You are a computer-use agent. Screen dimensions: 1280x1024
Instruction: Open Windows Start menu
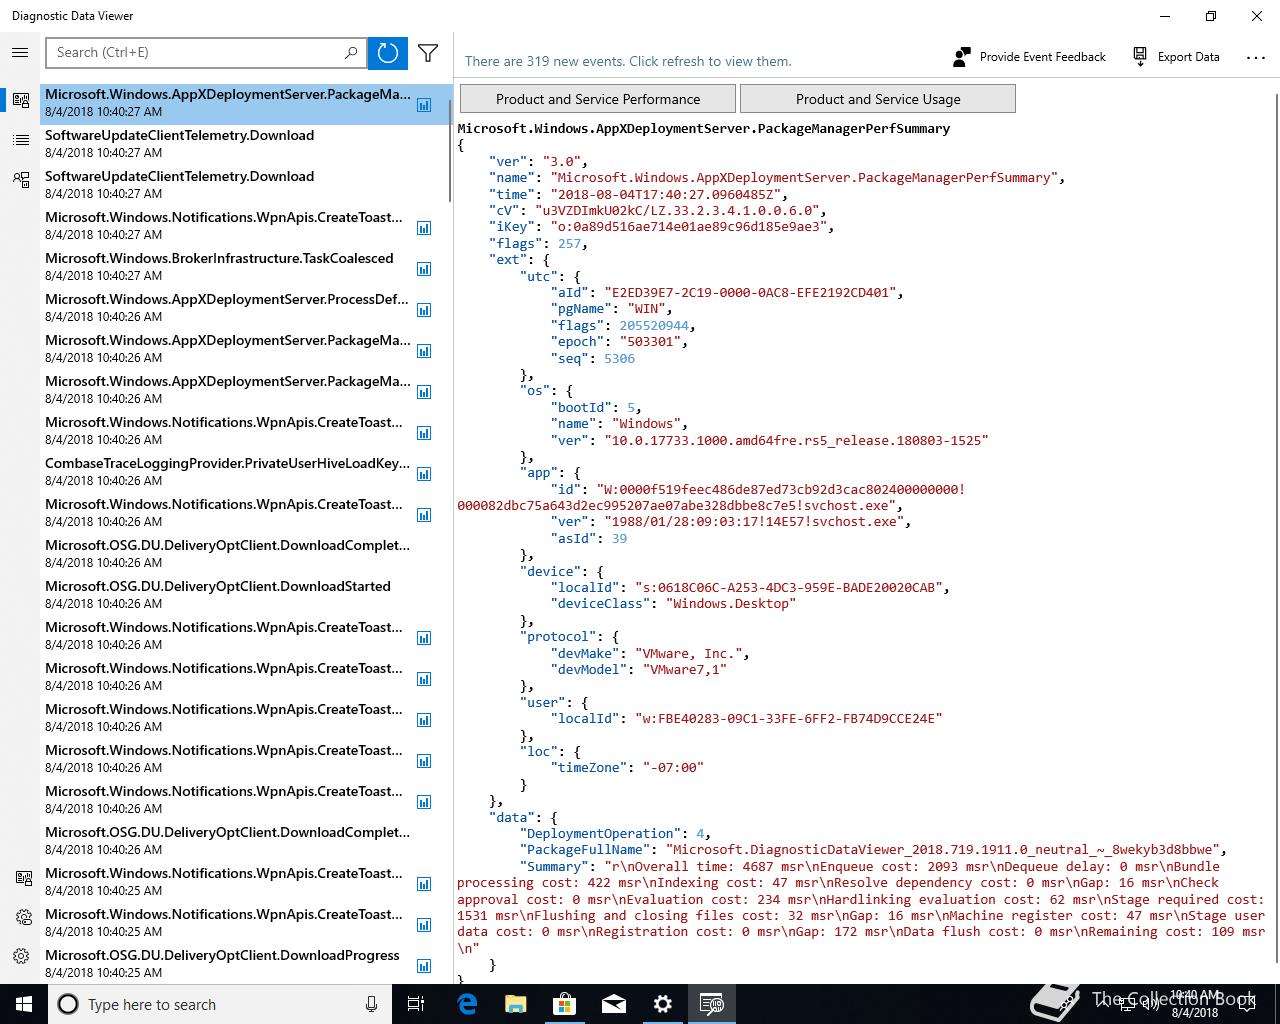(x=24, y=1004)
